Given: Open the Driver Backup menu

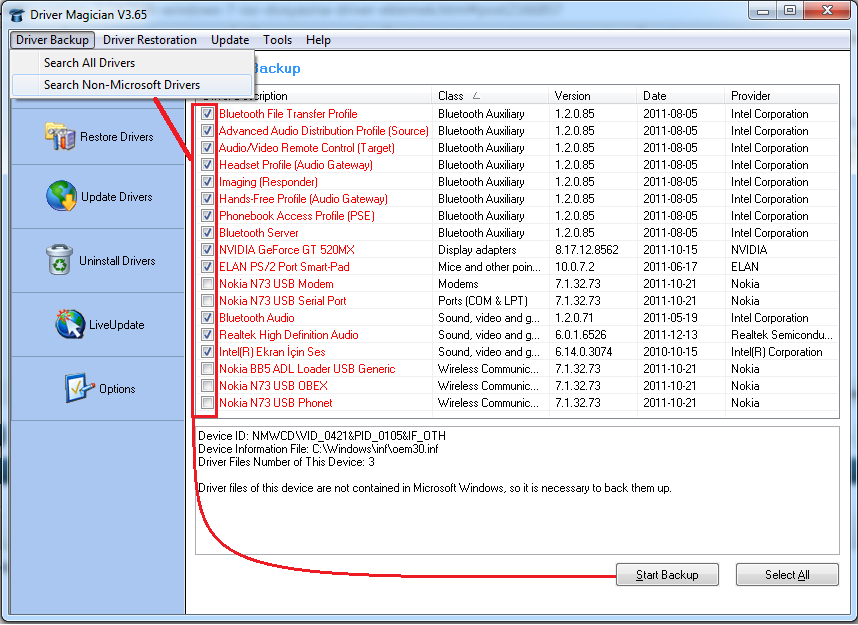Looking at the screenshot, I should 53,40.
